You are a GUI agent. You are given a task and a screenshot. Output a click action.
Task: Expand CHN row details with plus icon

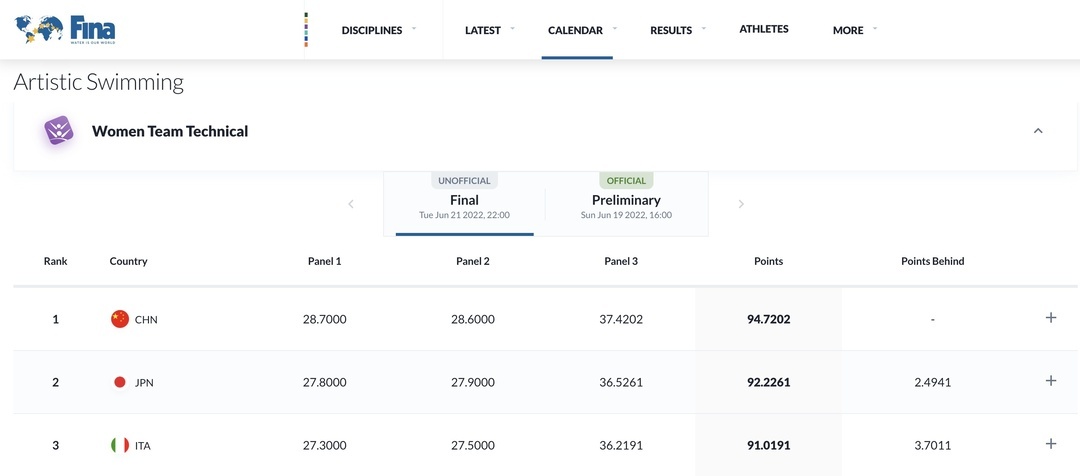click(x=1050, y=318)
